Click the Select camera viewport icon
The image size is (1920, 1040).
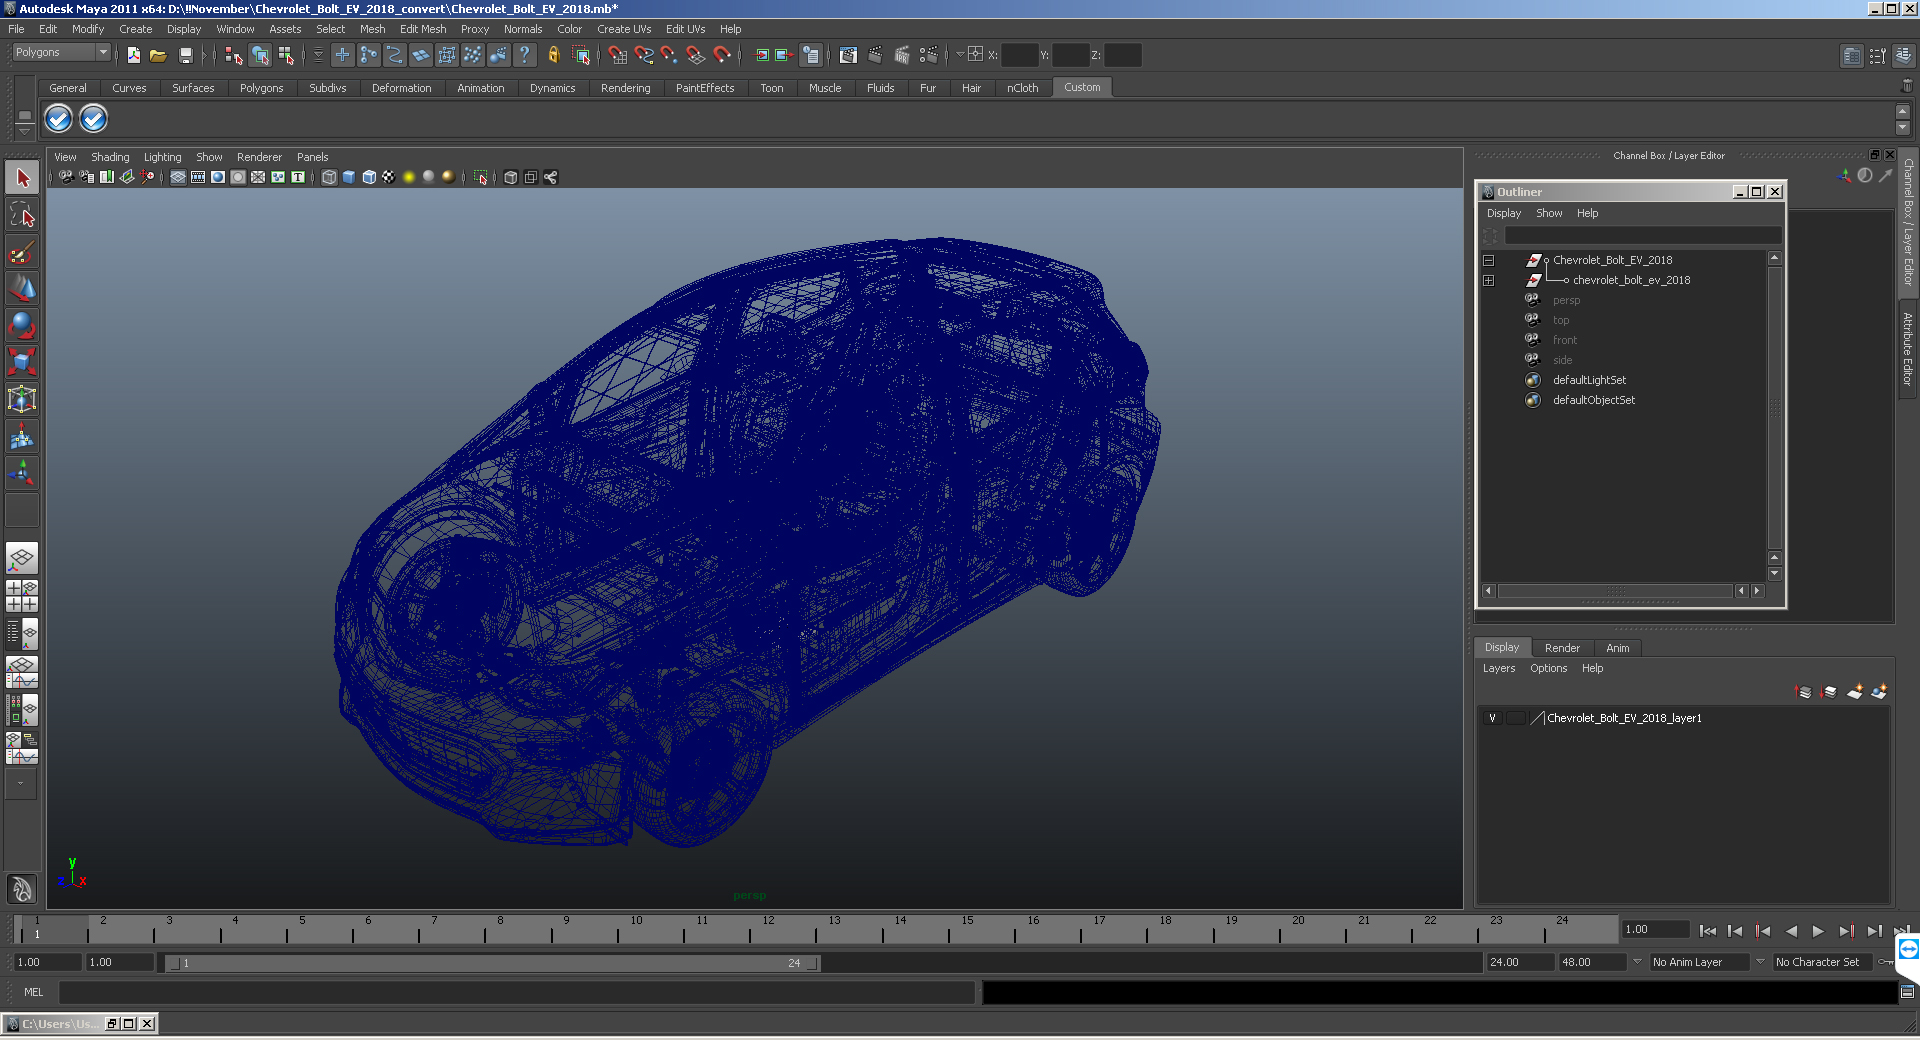pyautogui.click(x=66, y=177)
